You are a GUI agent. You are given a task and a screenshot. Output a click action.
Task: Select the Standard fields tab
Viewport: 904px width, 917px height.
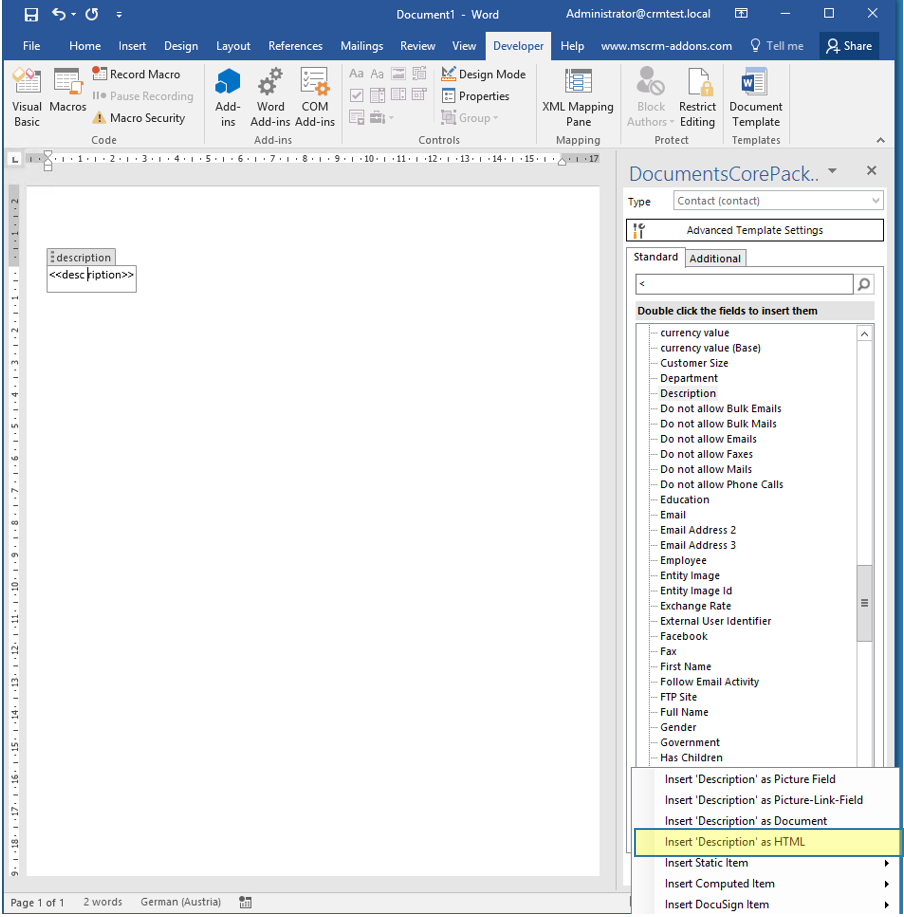click(x=655, y=257)
